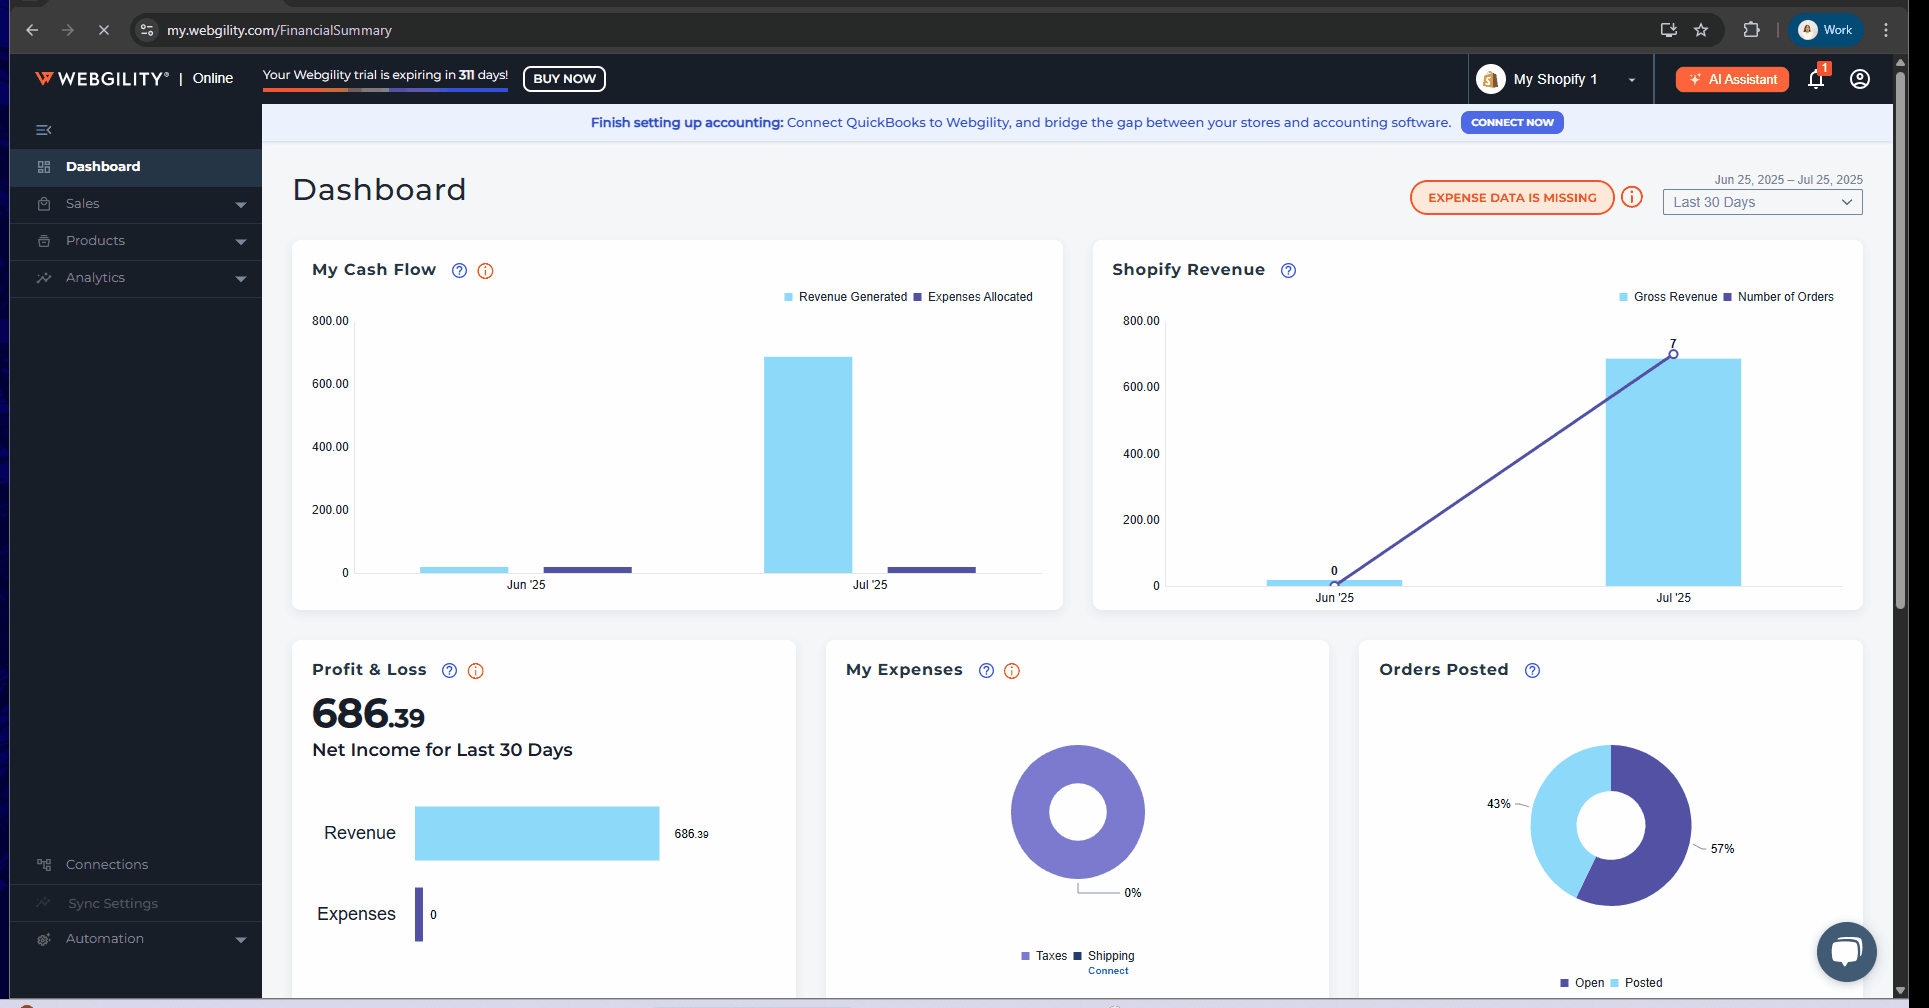Expand the Analytics sidebar section
Image resolution: width=1929 pixels, height=1008 pixels.
click(135, 278)
